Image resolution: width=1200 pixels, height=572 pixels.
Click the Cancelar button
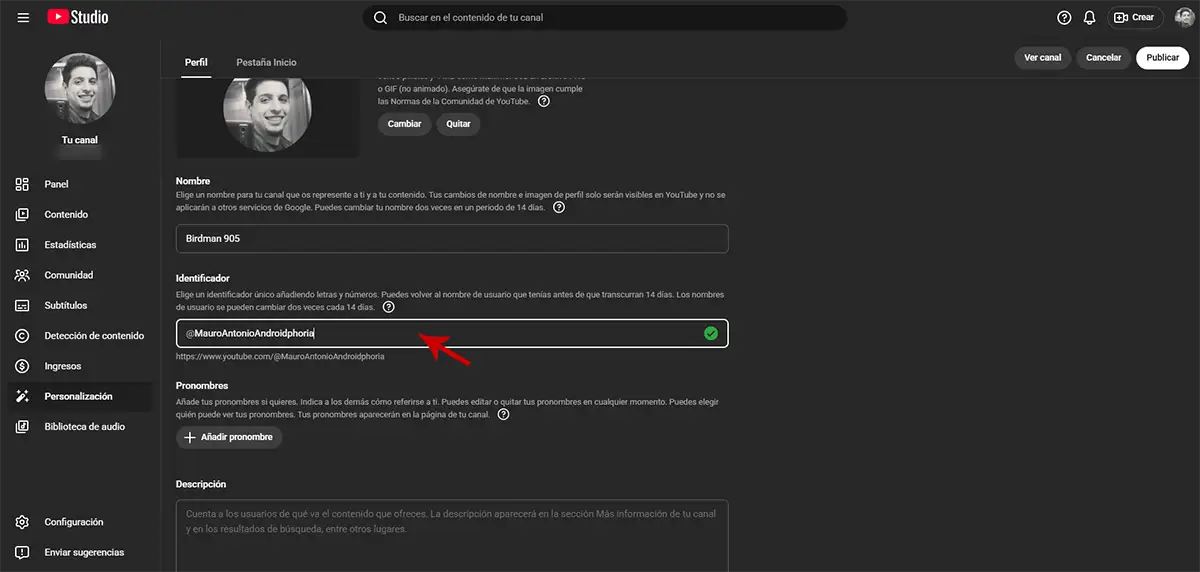[x=1104, y=58]
